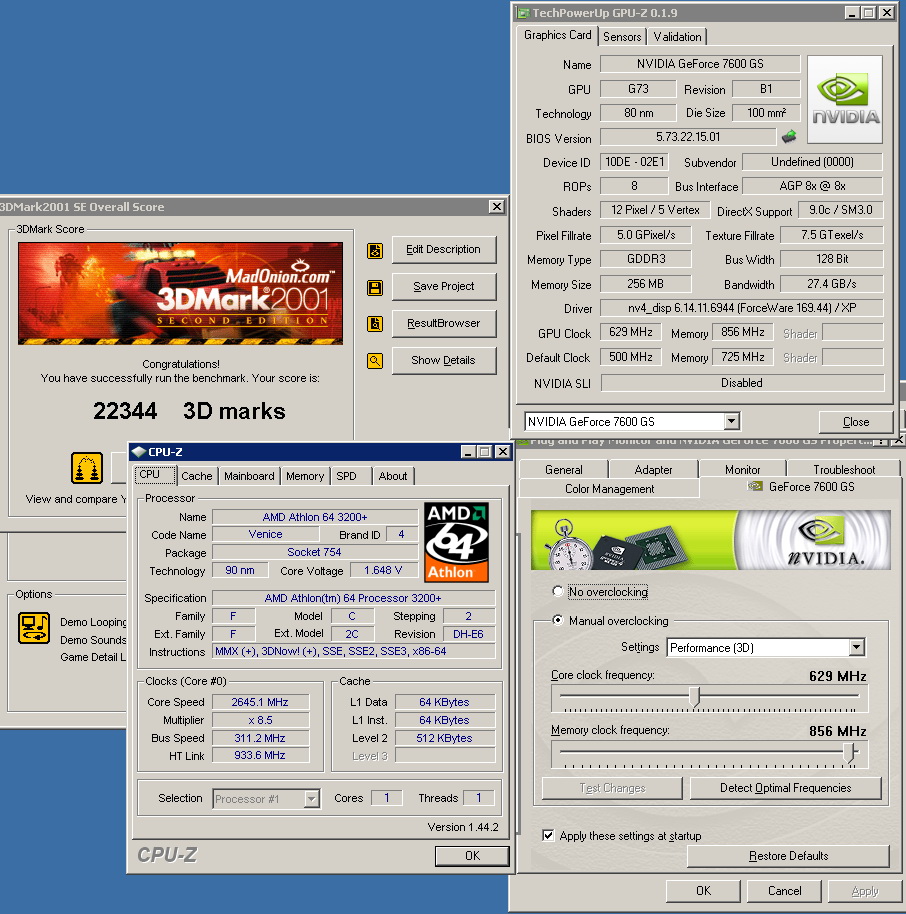The image size is (906, 914).
Task: Click the Edit Description button
Action: click(444, 249)
